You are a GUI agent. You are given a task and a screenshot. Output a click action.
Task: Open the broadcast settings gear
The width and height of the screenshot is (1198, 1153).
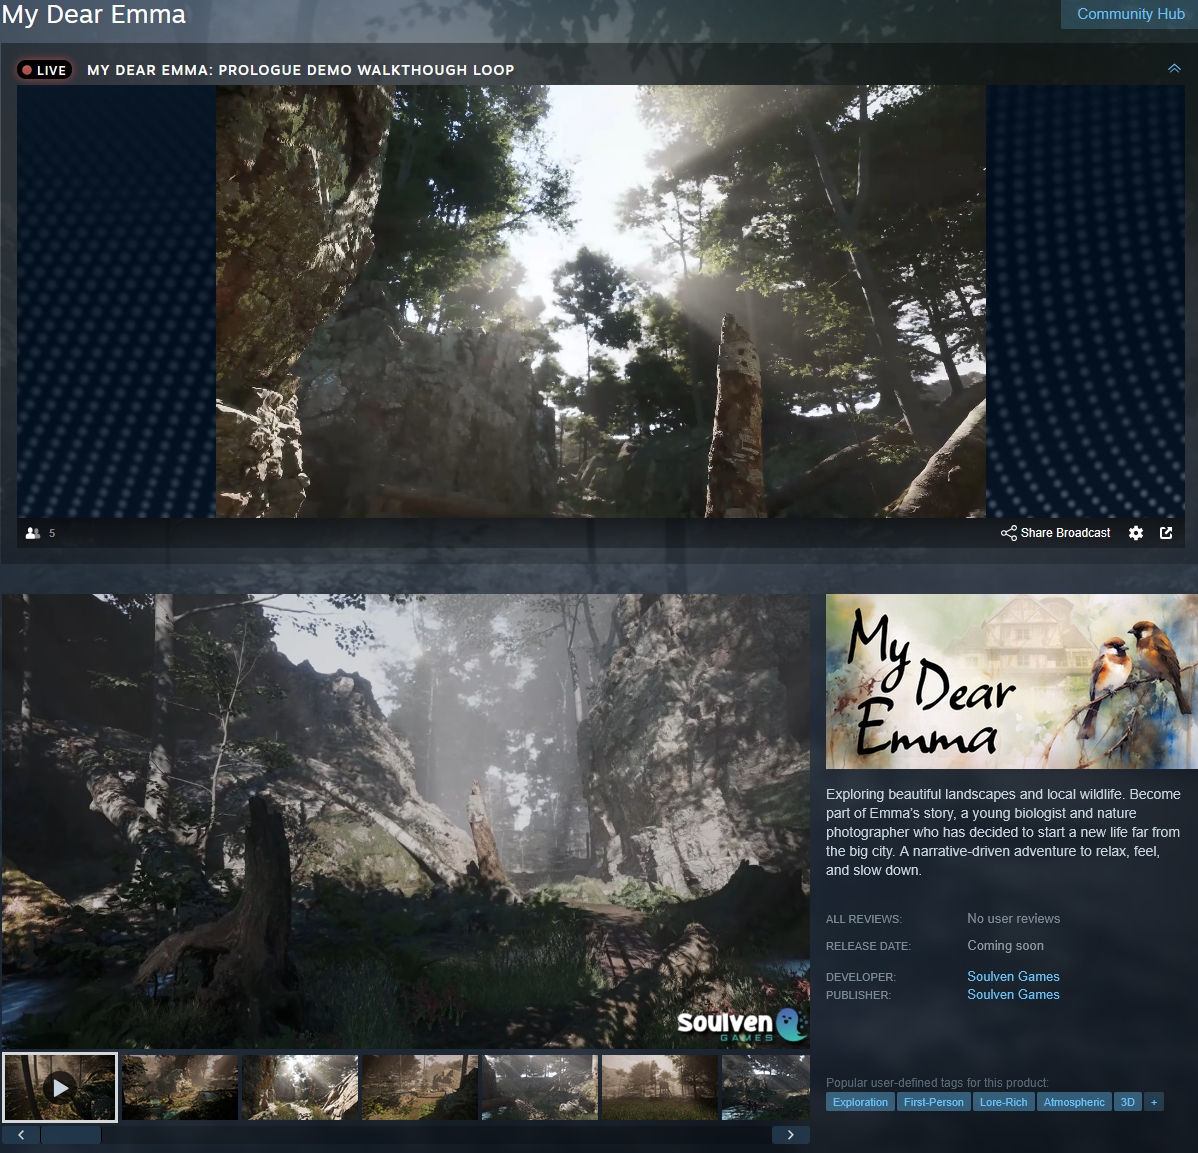coord(1136,533)
